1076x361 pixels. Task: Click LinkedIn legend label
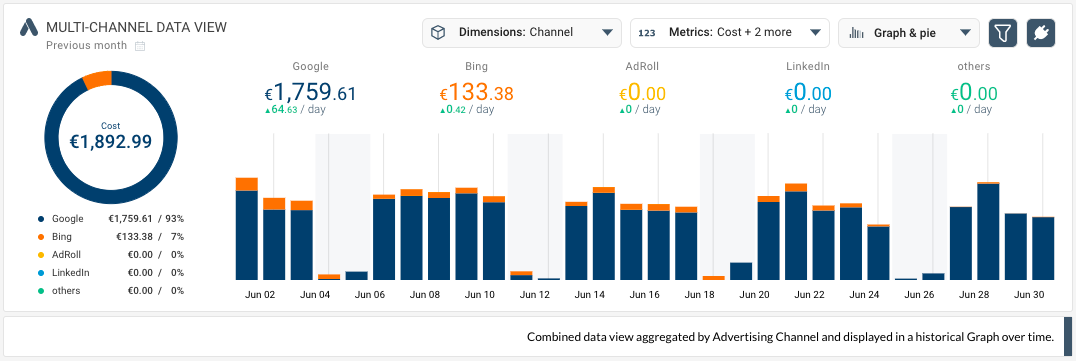click(x=71, y=272)
